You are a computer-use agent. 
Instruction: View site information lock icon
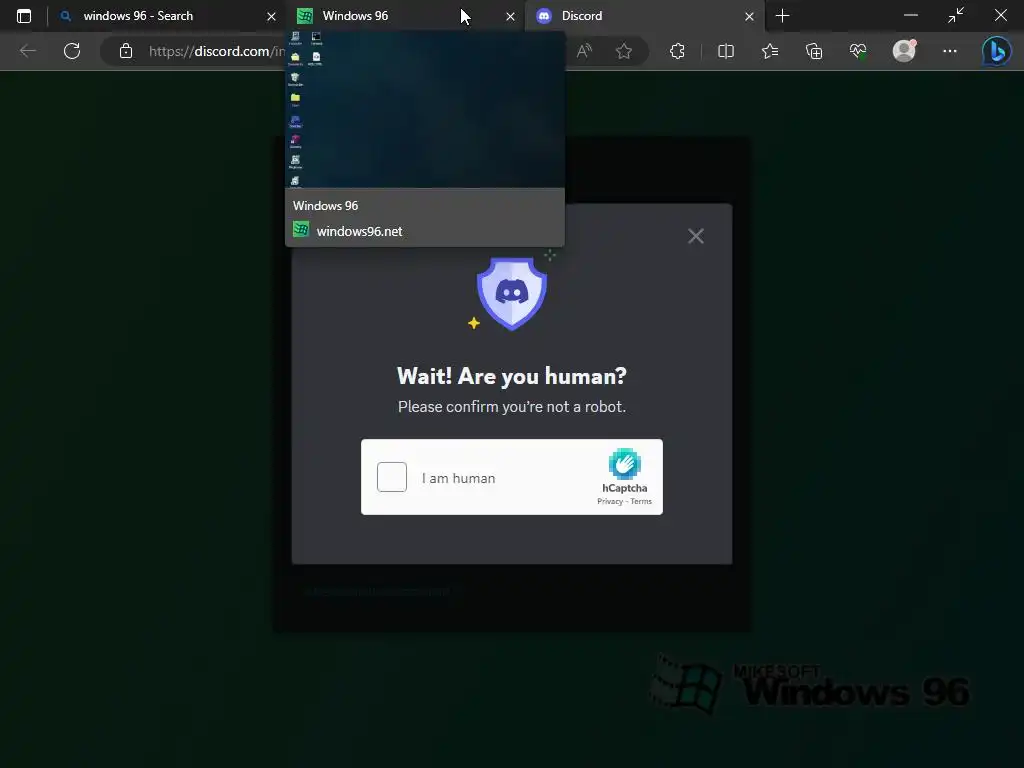click(x=126, y=51)
